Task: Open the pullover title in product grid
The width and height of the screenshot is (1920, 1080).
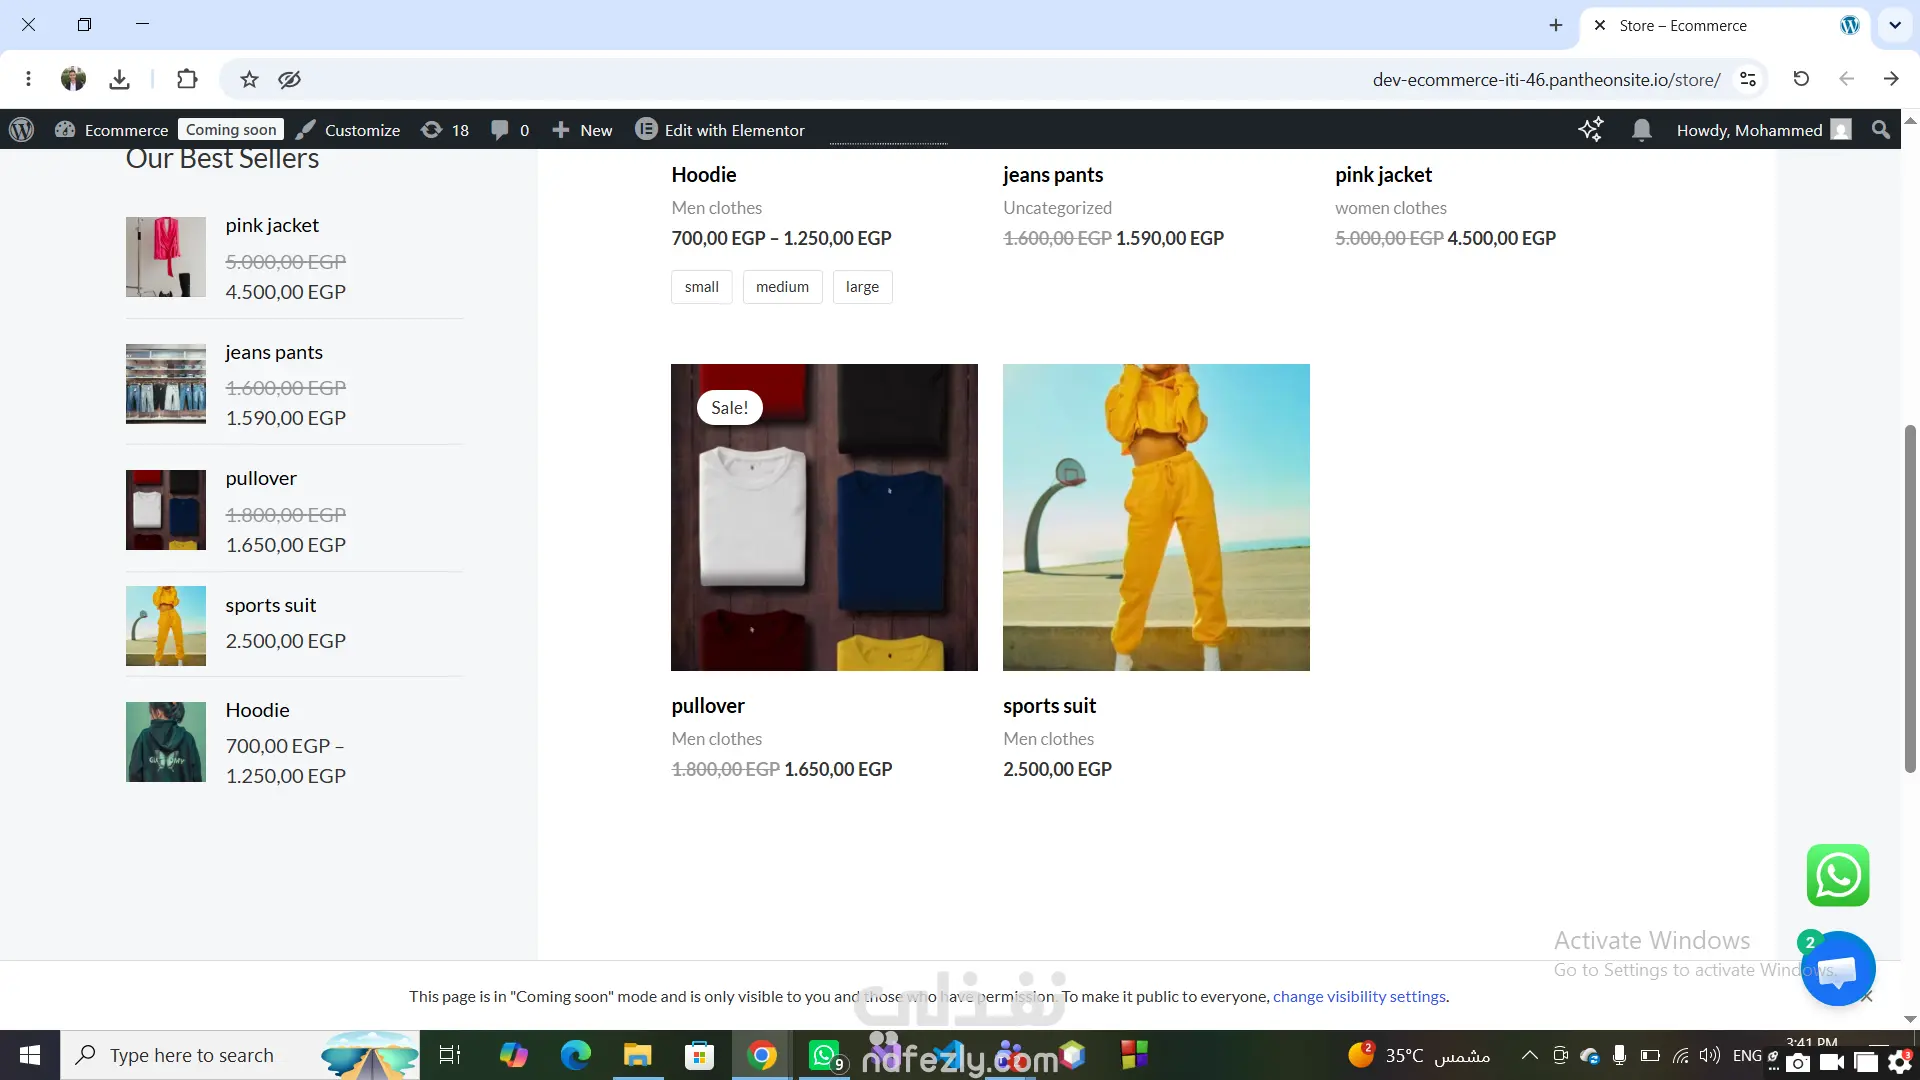Action: click(x=708, y=706)
